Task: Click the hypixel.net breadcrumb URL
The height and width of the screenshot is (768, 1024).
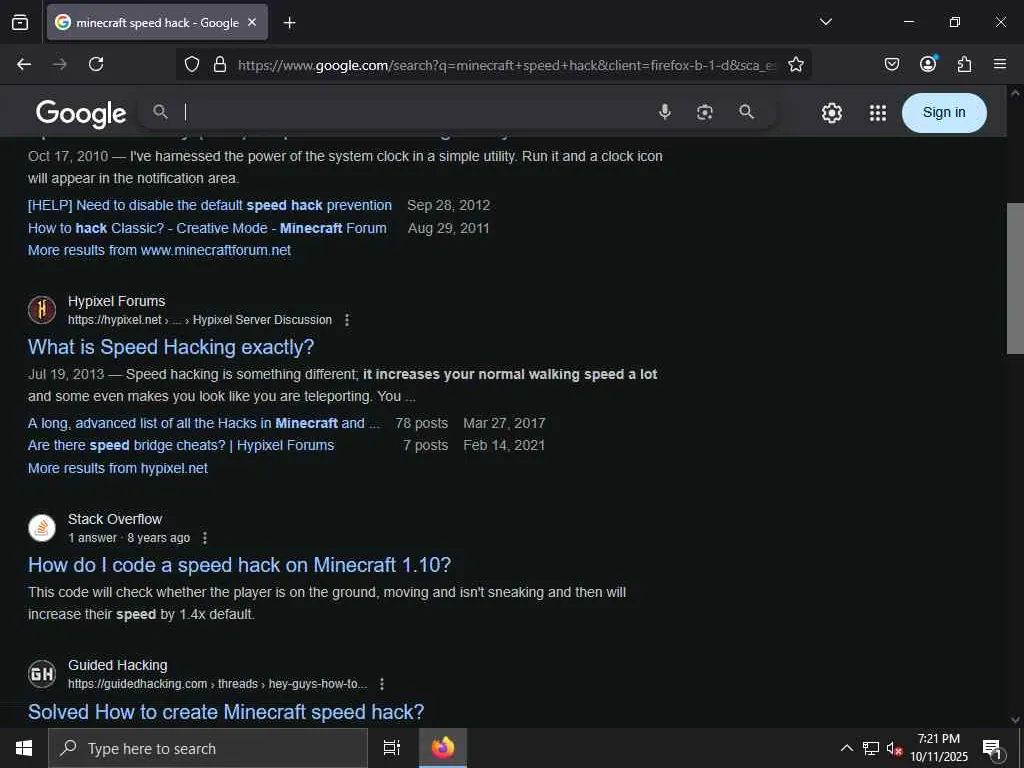Action: click(x=200, y=320)
